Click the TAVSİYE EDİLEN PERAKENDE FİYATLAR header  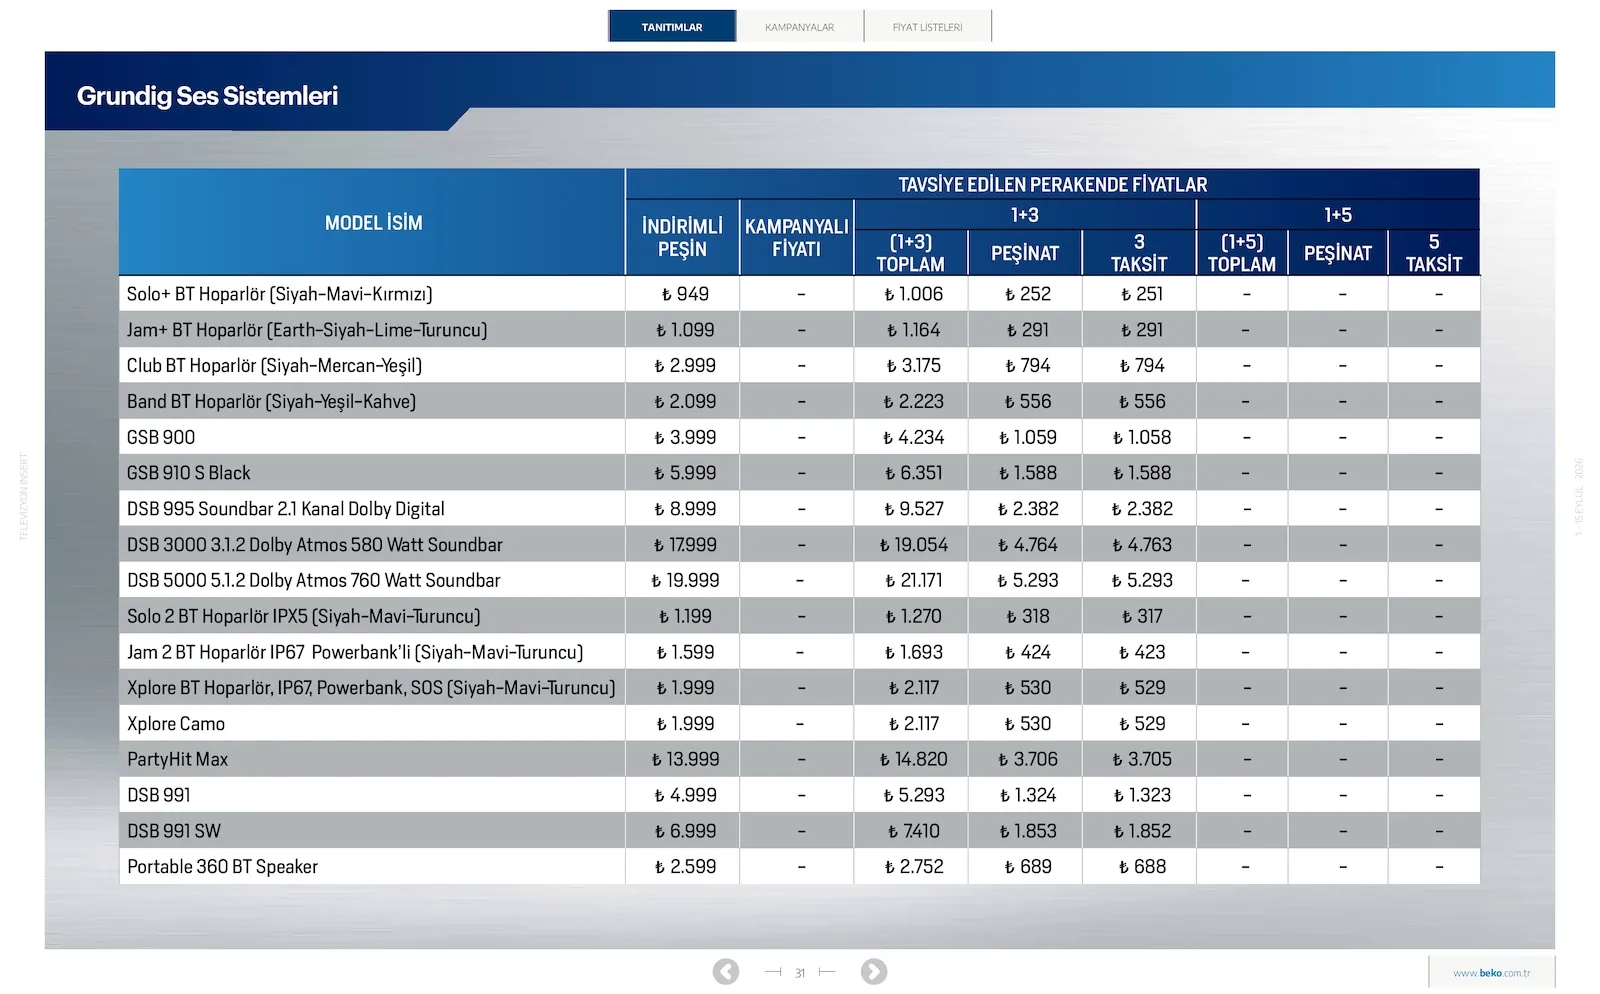(1052, 185)
